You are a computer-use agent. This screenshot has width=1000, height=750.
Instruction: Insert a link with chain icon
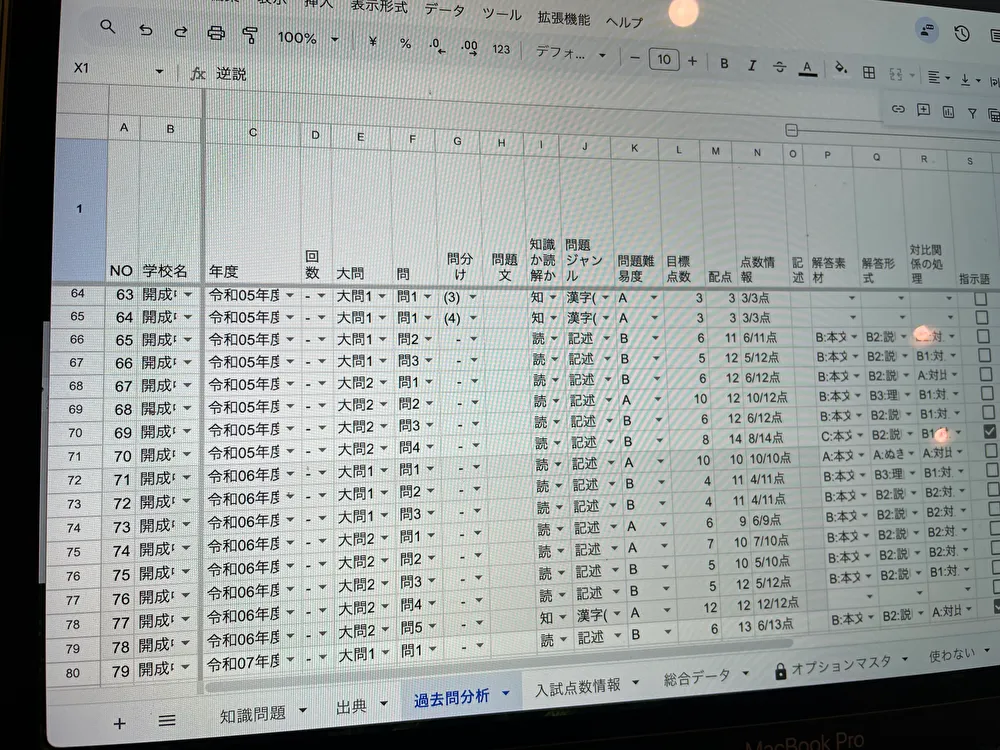[898, 109]
